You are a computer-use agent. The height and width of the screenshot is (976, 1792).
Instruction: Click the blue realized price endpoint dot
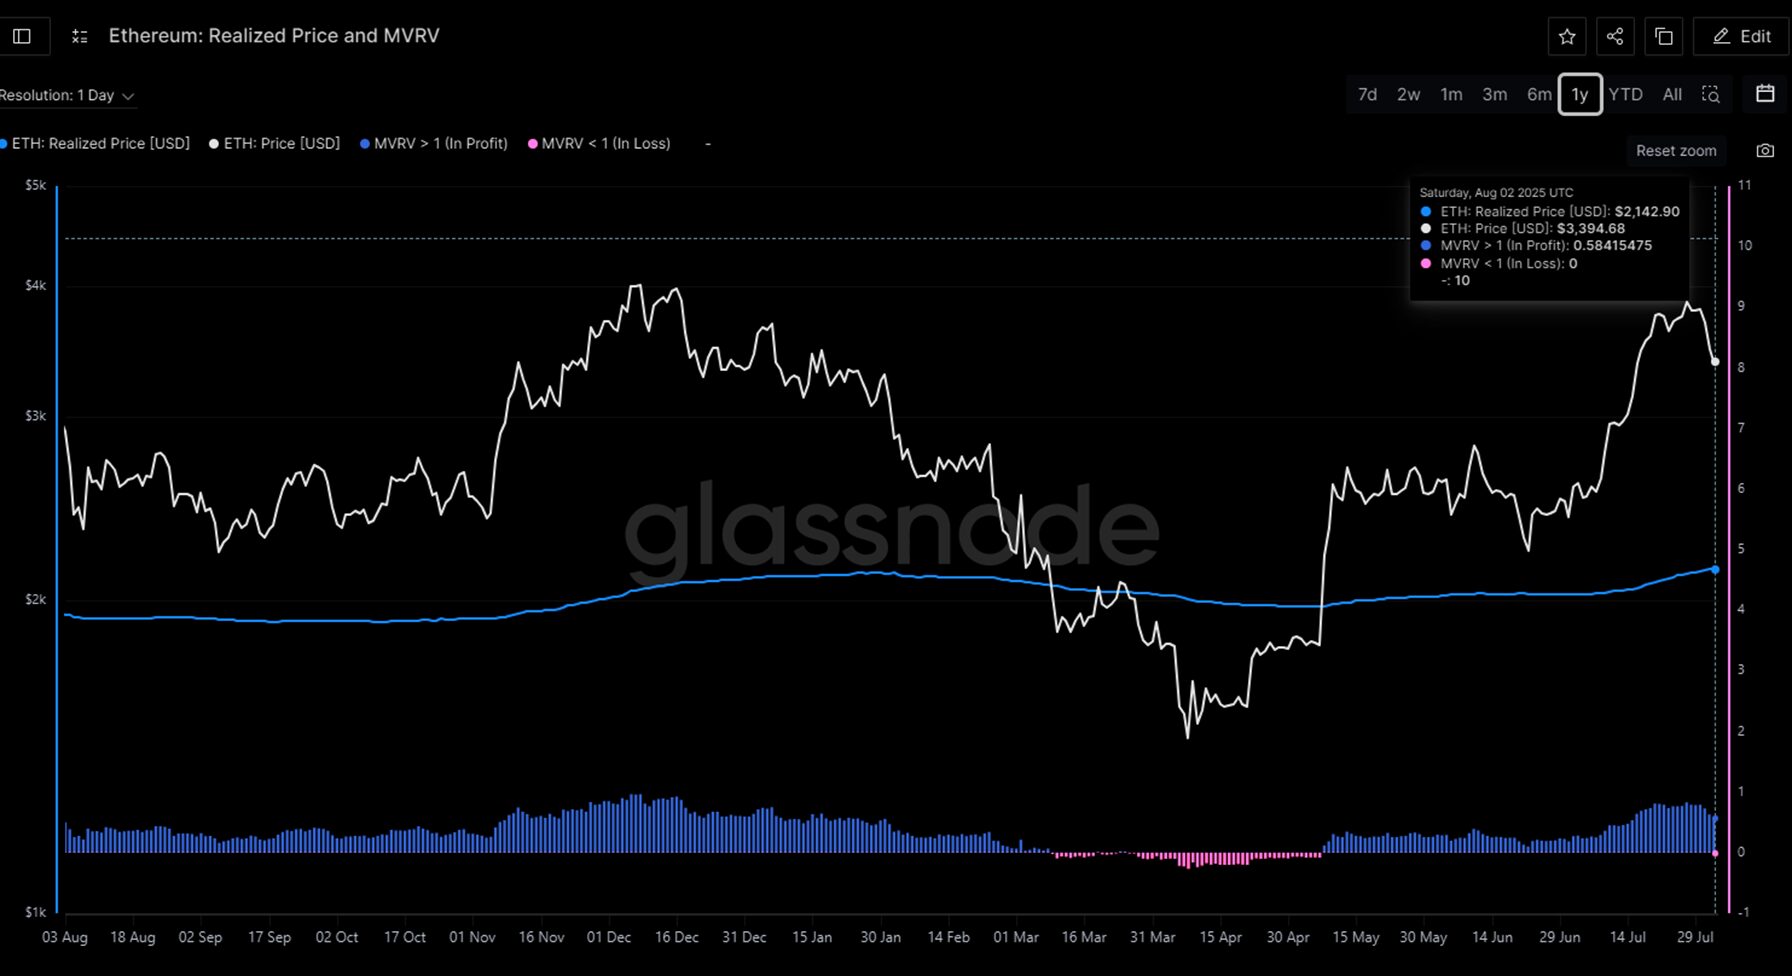pyautogui.click(x=1716, y=569)
